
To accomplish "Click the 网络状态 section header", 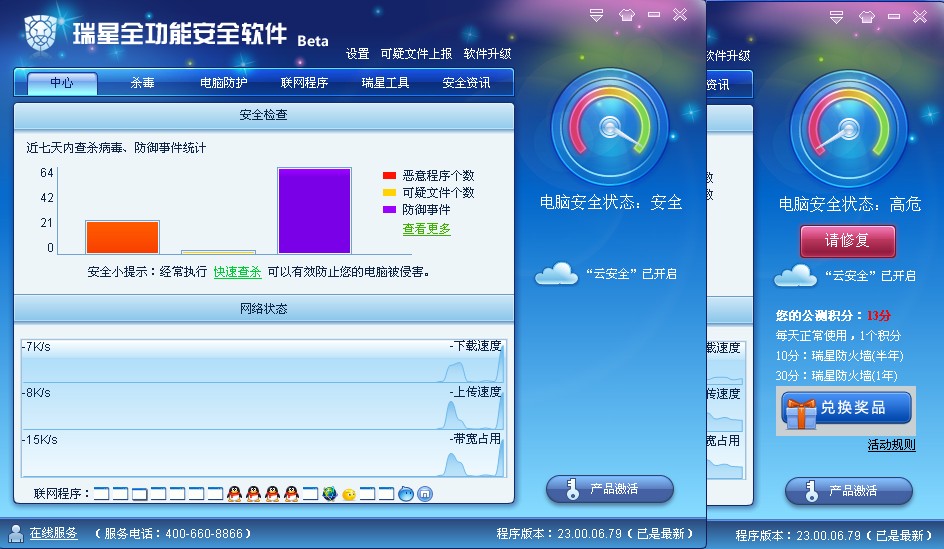I will pyautogui.click(x=264, y=309).
